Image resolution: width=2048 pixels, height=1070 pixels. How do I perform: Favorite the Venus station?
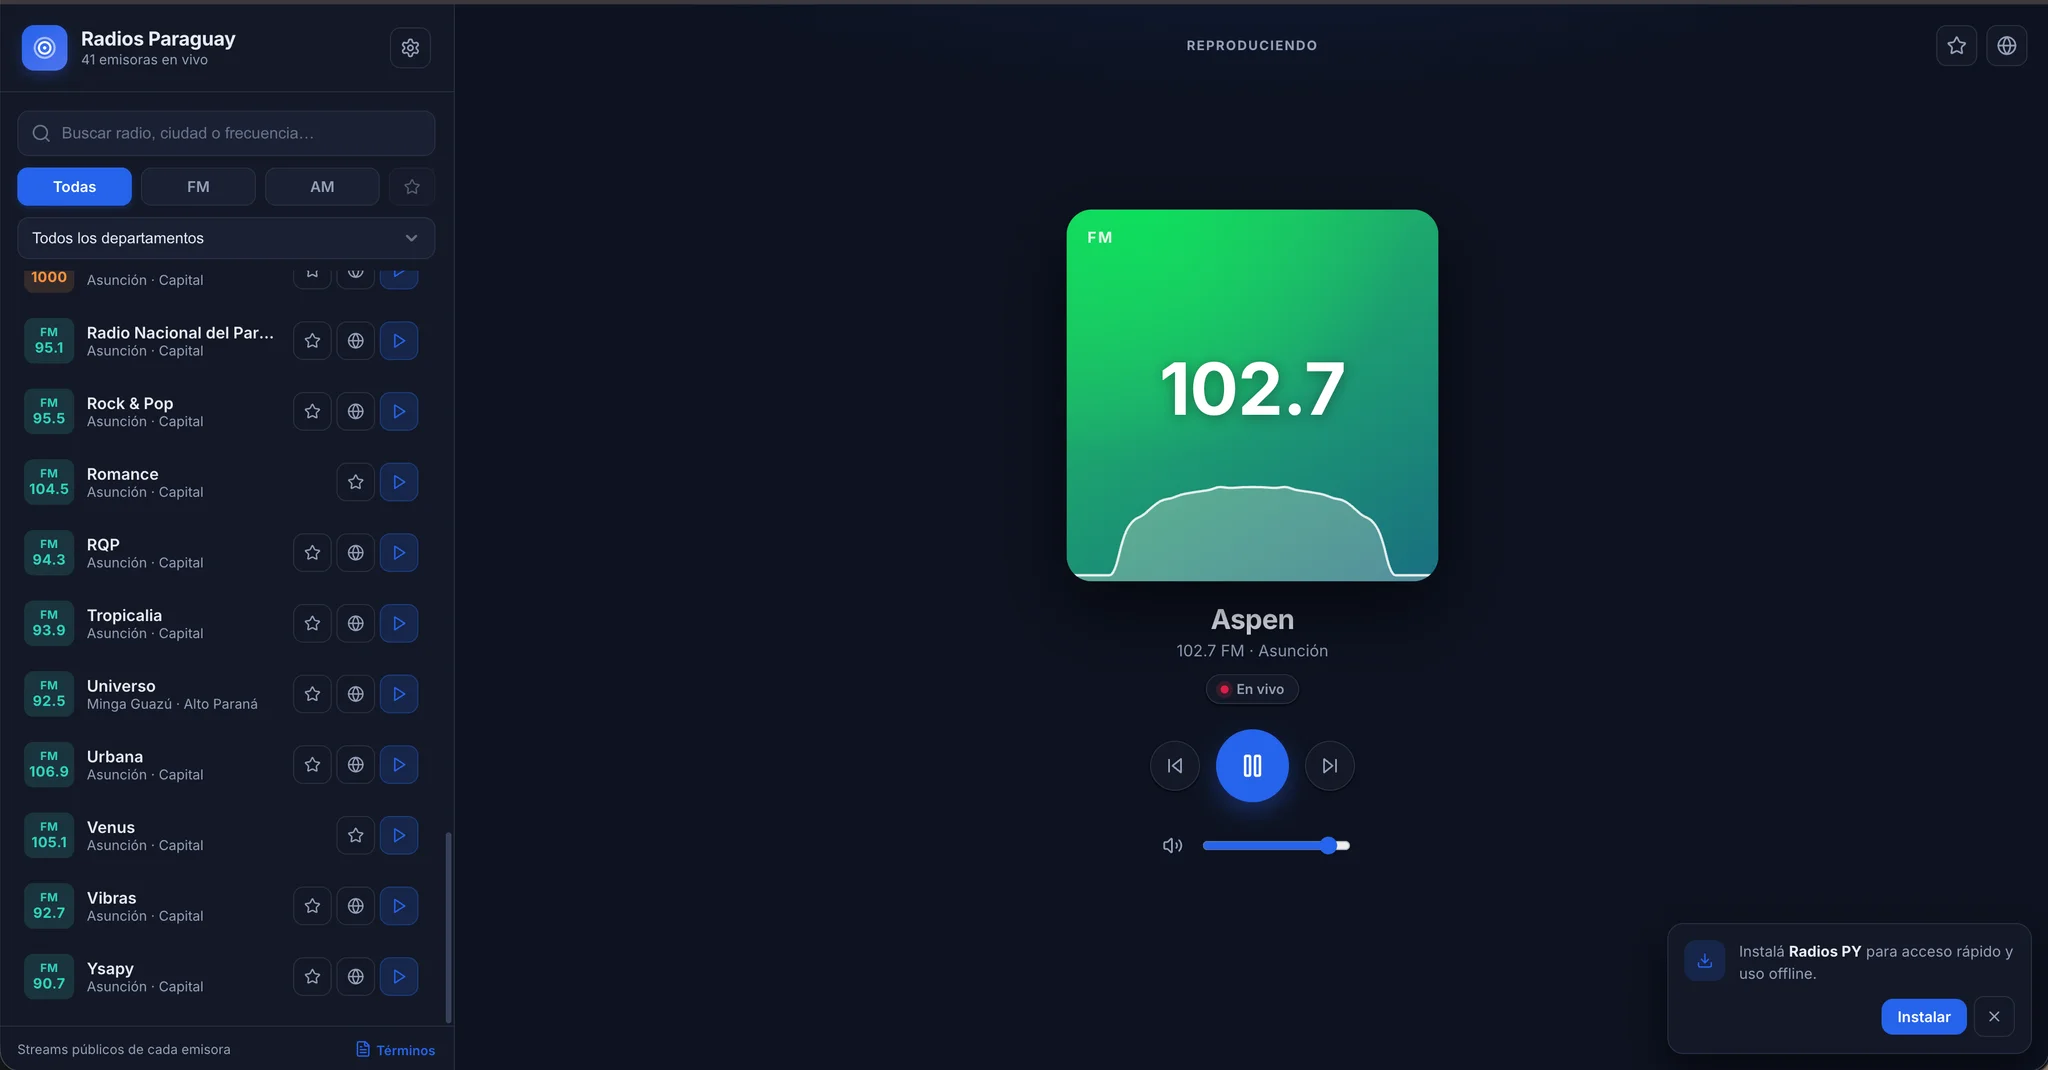[x=355, y=835]
